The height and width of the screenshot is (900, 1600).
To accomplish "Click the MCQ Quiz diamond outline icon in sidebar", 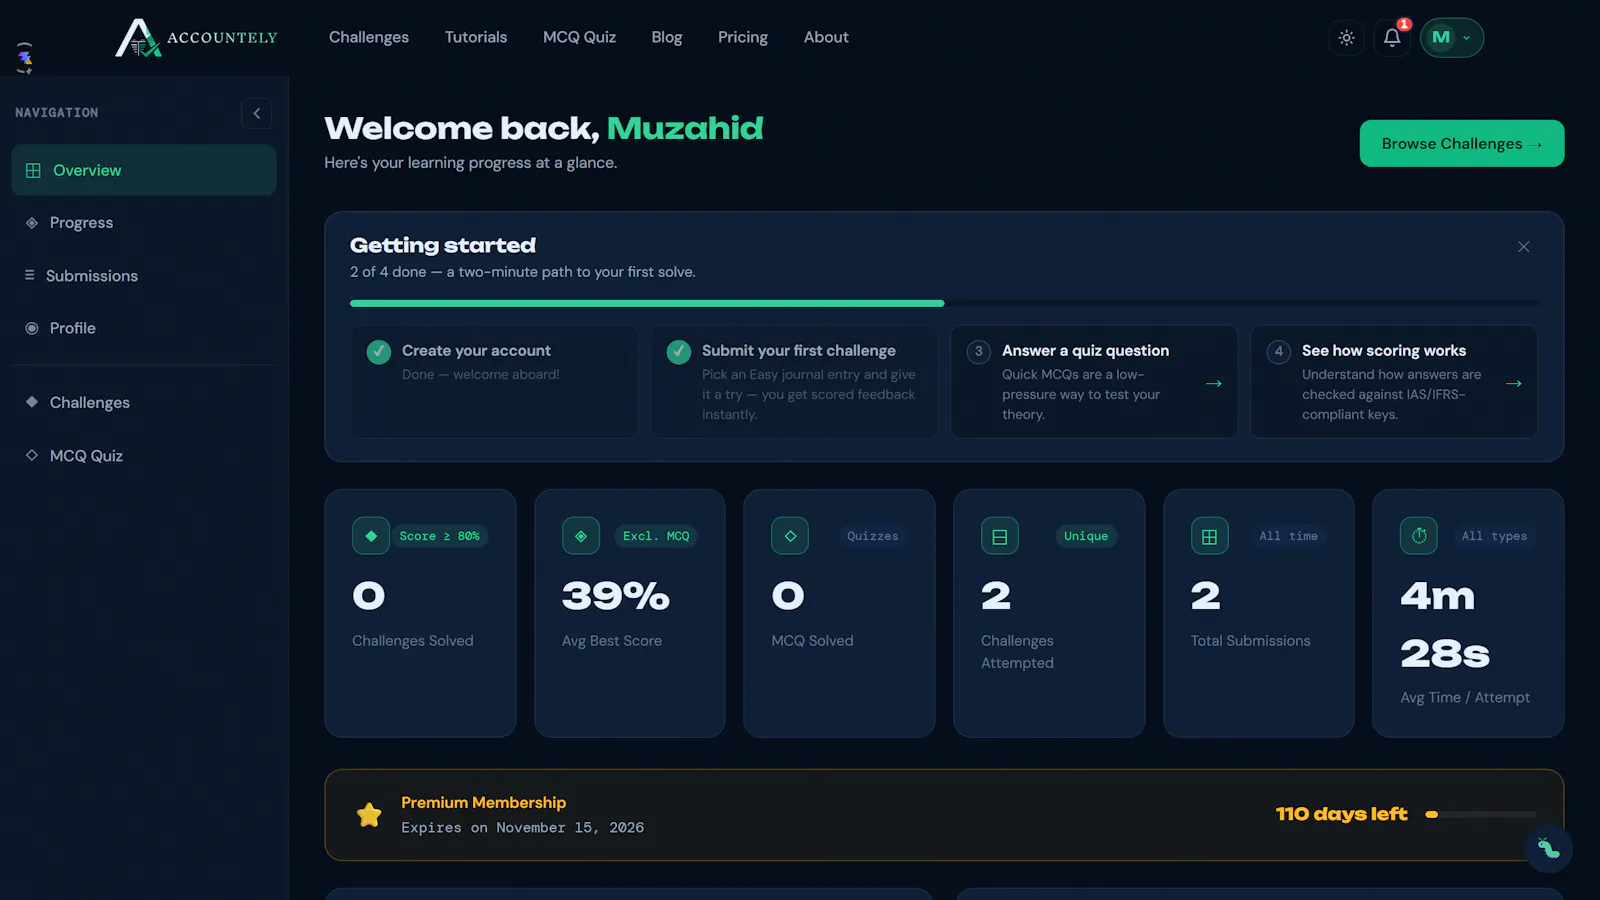I will tap(32, 455).
